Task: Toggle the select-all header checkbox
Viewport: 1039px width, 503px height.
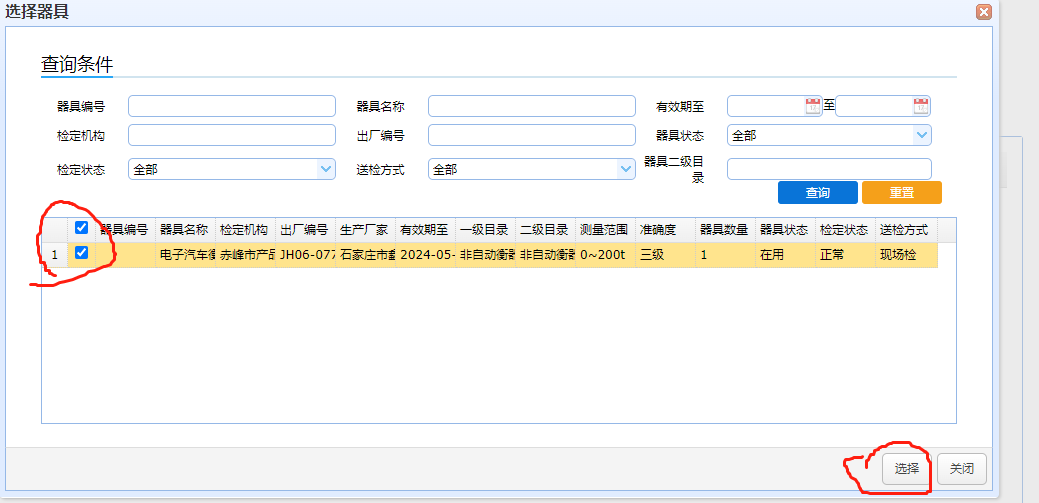Action: [x=82, y=229]
